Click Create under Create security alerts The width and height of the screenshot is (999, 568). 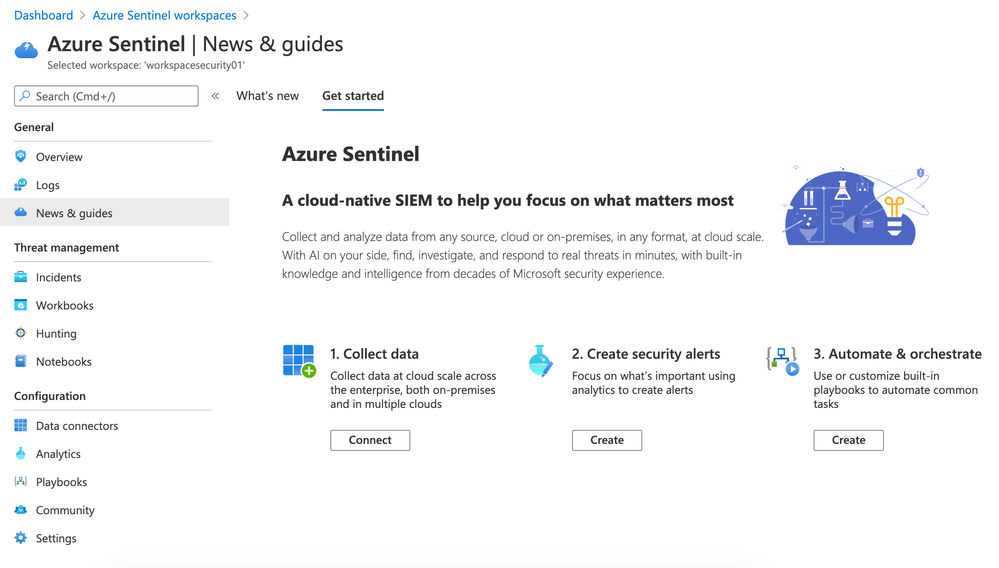607,440
